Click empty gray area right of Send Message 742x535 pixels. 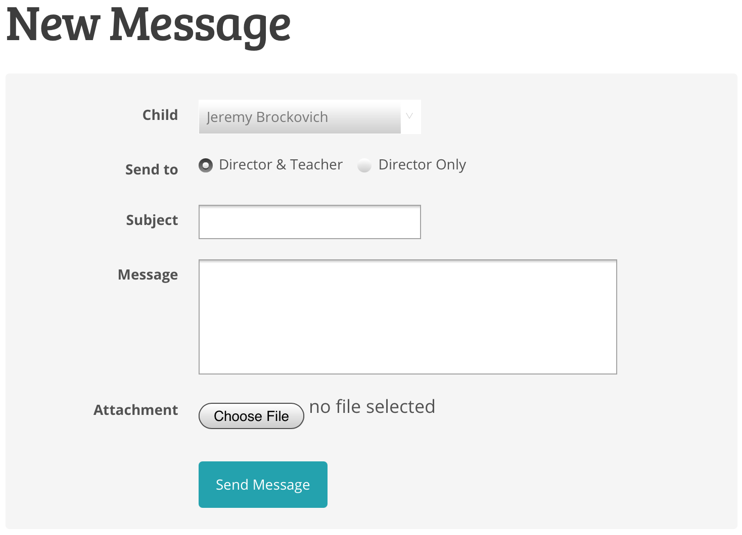[x=530, y=485]
